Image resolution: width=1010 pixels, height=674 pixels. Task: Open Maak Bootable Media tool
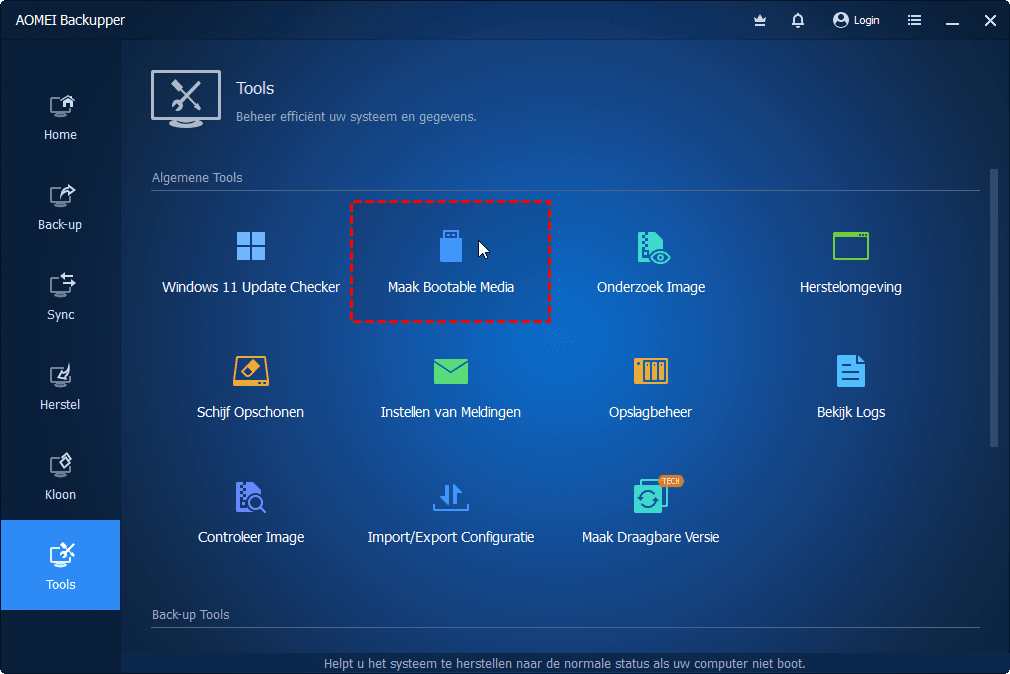(450, 262)
